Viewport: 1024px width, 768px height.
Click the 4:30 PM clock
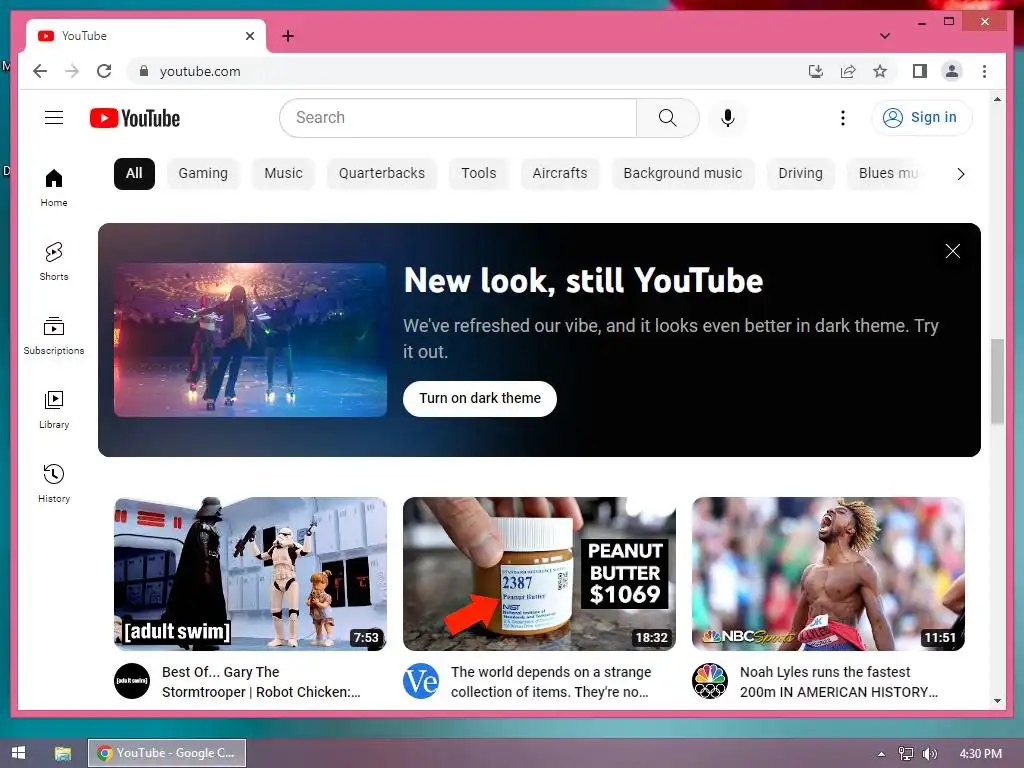(x=980, y=754)
